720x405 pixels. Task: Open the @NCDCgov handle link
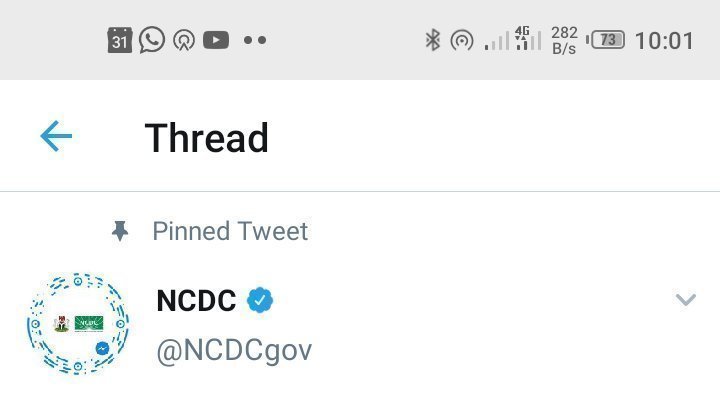click(x=234, y=350)
